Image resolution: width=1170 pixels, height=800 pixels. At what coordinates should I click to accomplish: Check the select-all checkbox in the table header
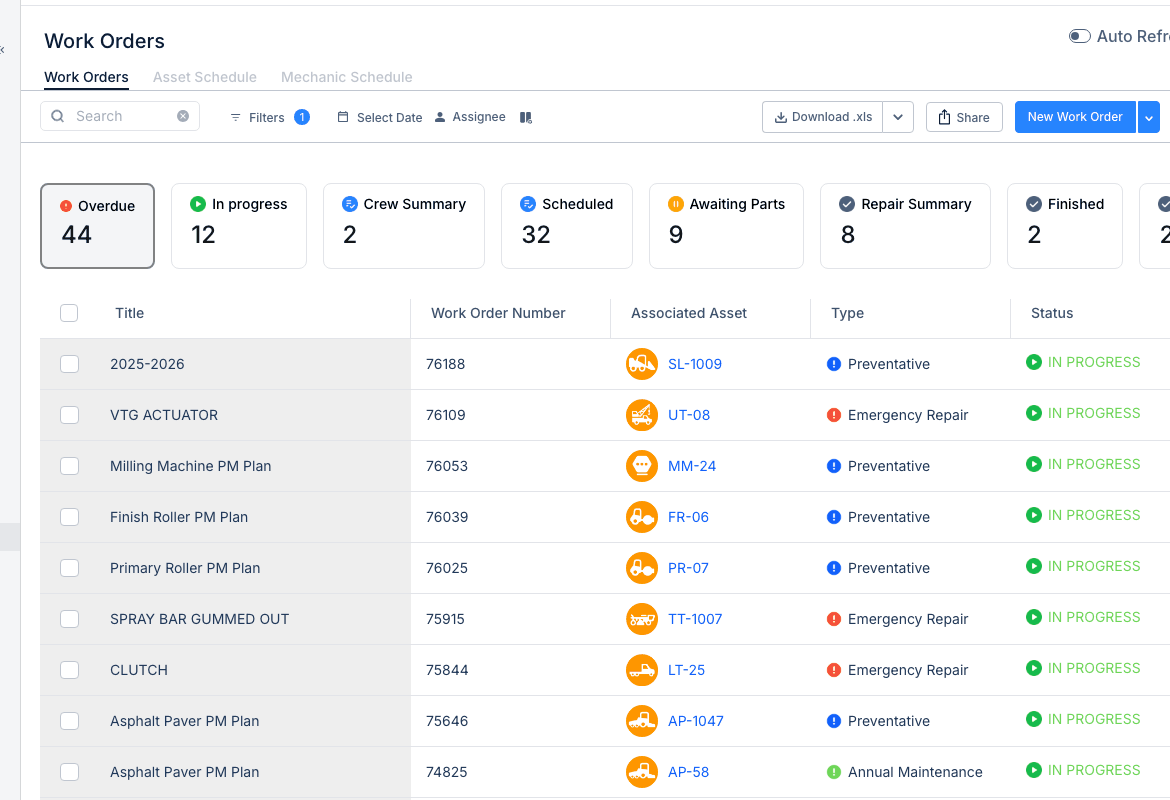click(69, 312)
